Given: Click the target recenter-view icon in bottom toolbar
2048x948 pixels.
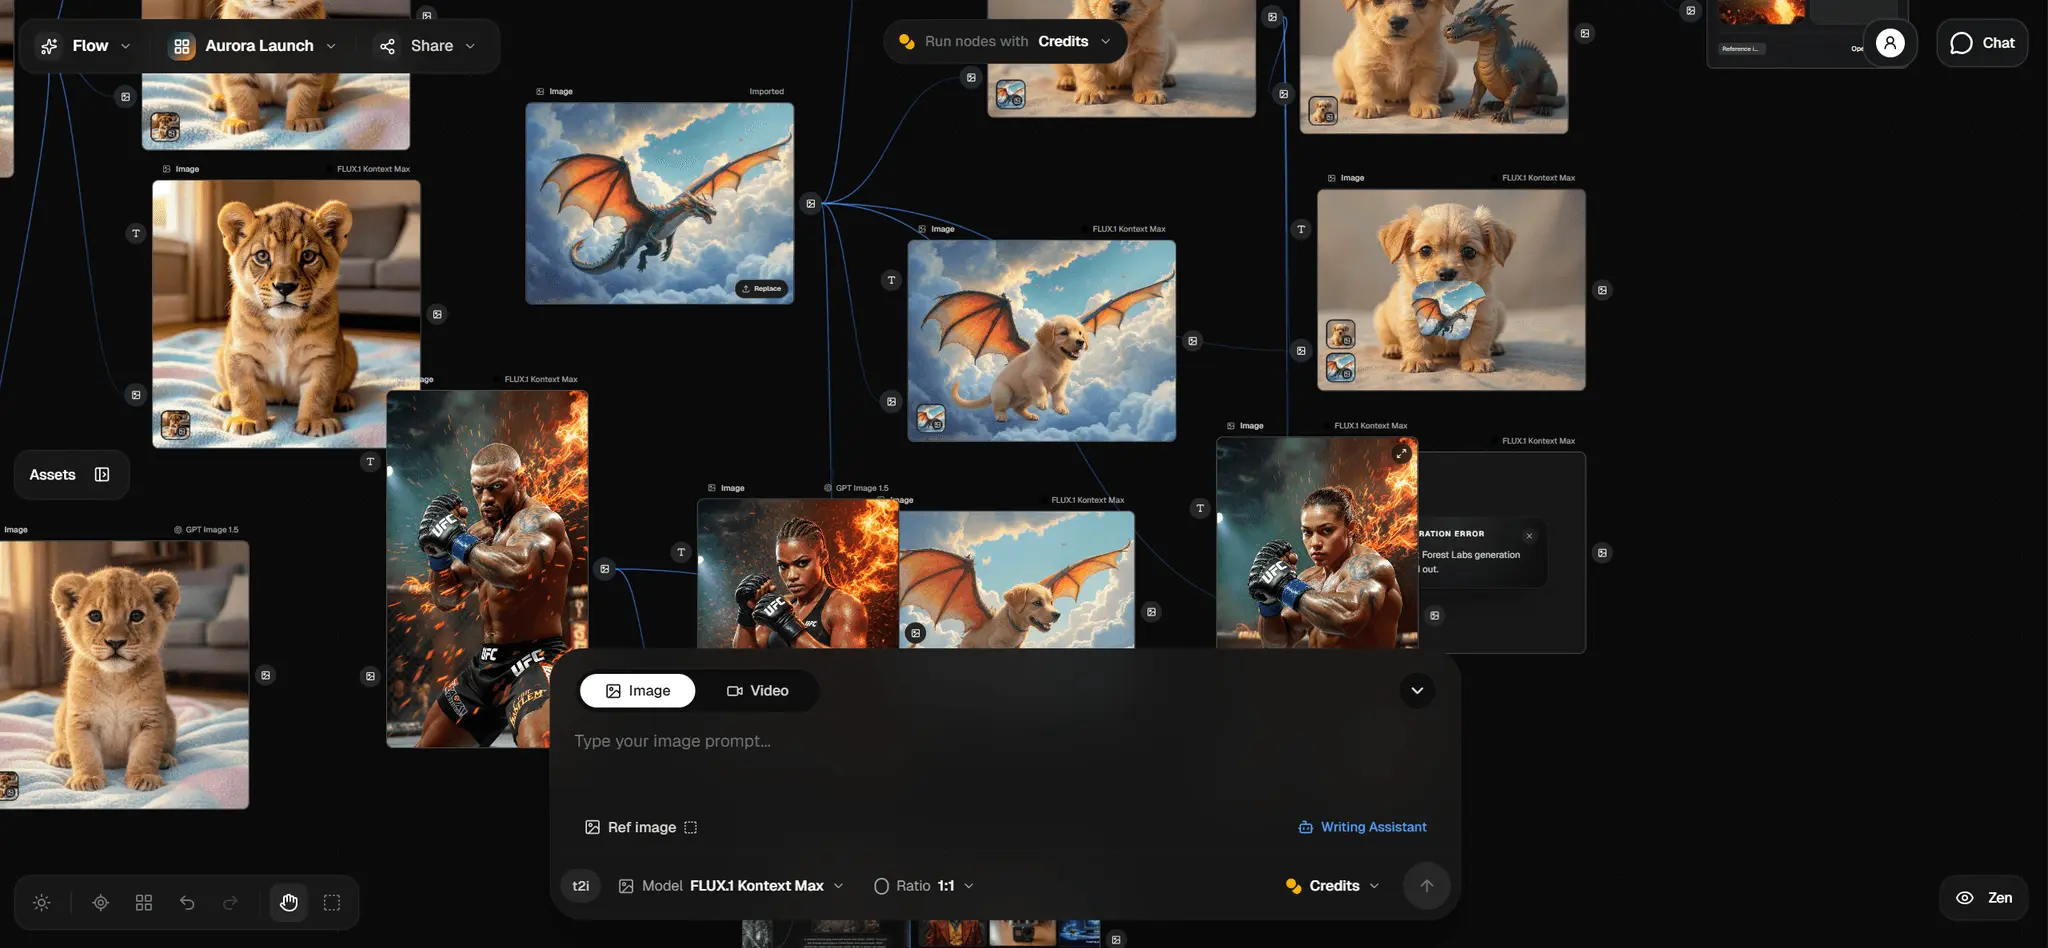Looking at the screenshot, I should click(100, 902).
